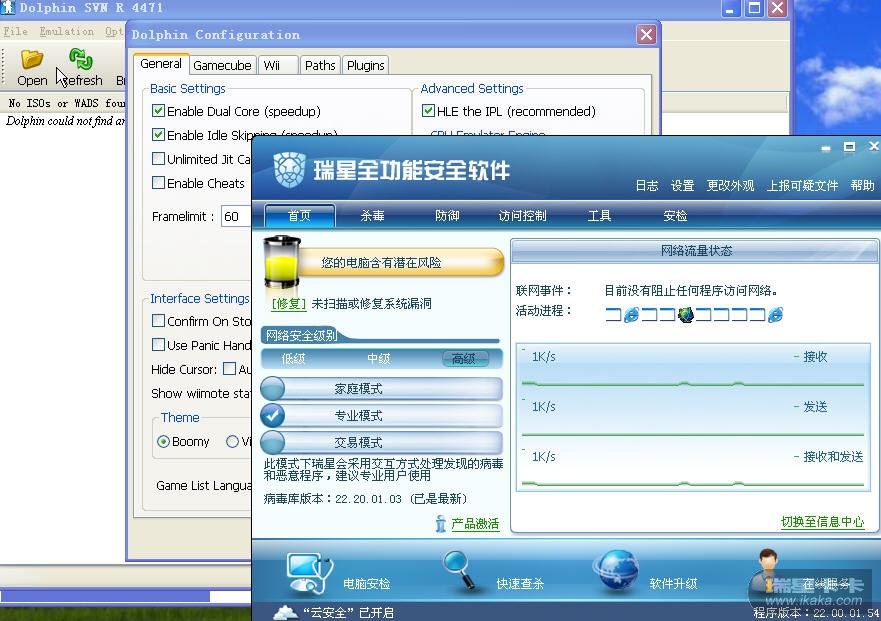This screenshot has height=621, width=881.
Task: Select the Boomy theme radio button
Action: click(x=163, y=441)
